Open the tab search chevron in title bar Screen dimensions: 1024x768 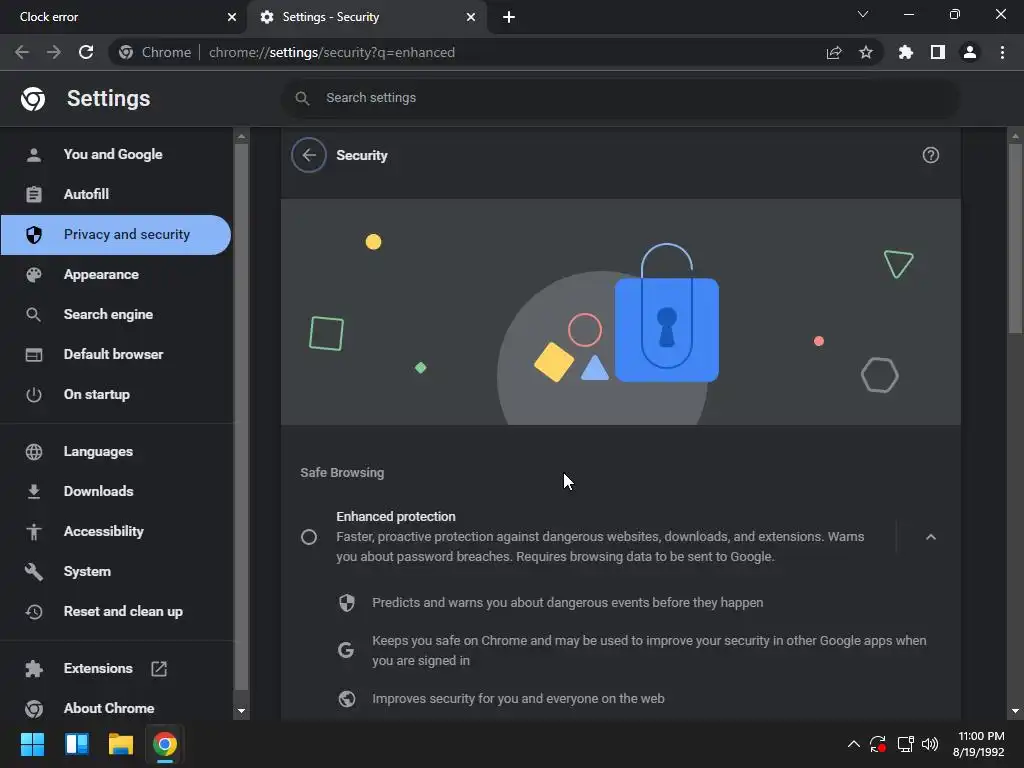point(863,14)
